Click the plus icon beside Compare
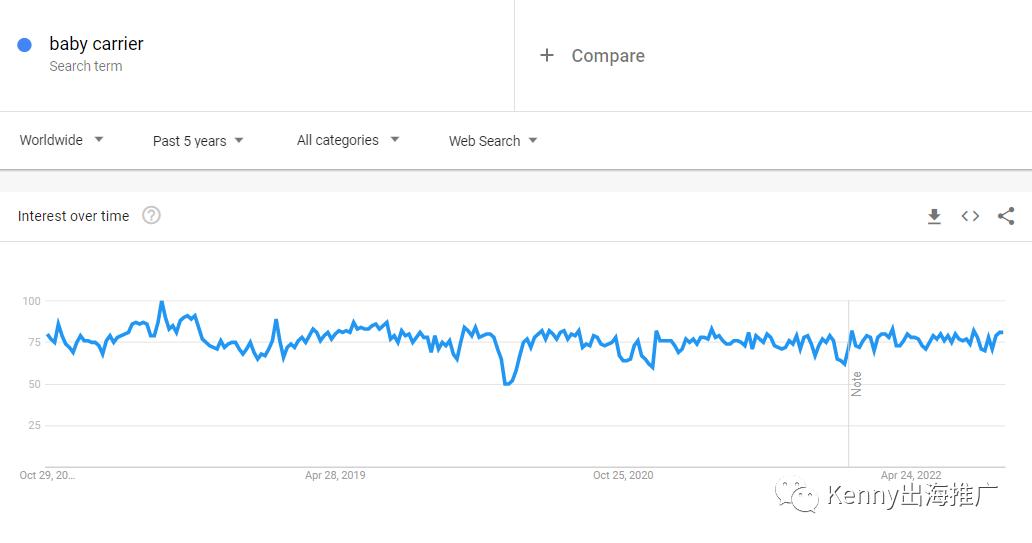 click(x=547, y=55)
